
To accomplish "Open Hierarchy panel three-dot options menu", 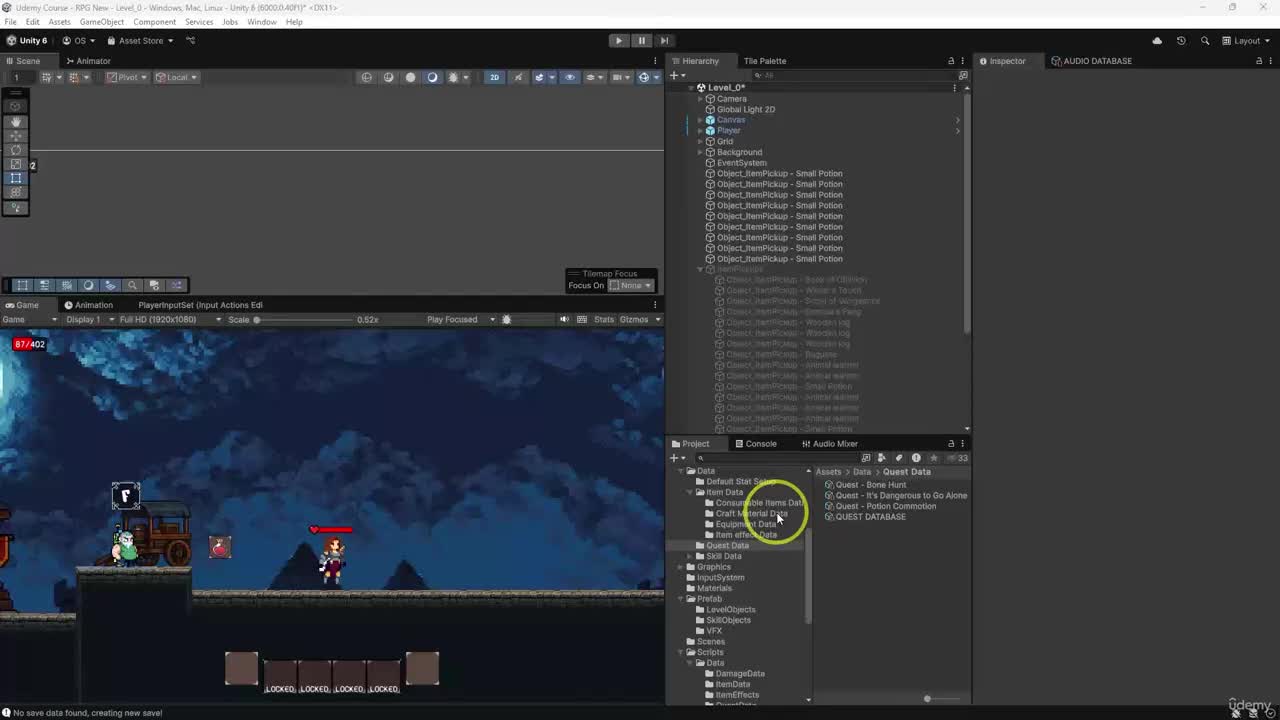I will tap(962, 61).
